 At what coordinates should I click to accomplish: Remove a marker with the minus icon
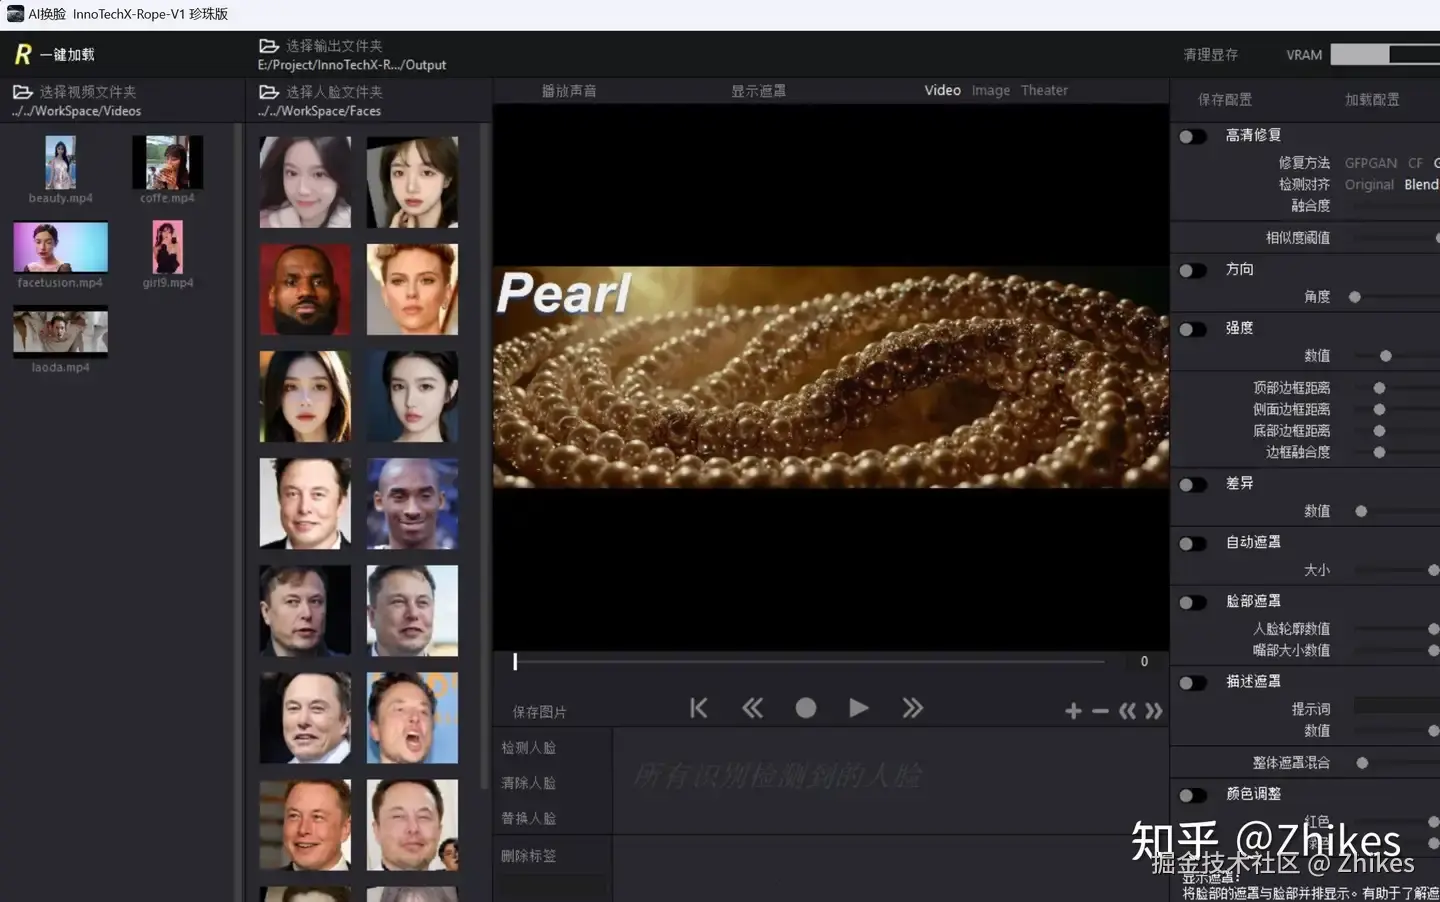pos(1100,711)
